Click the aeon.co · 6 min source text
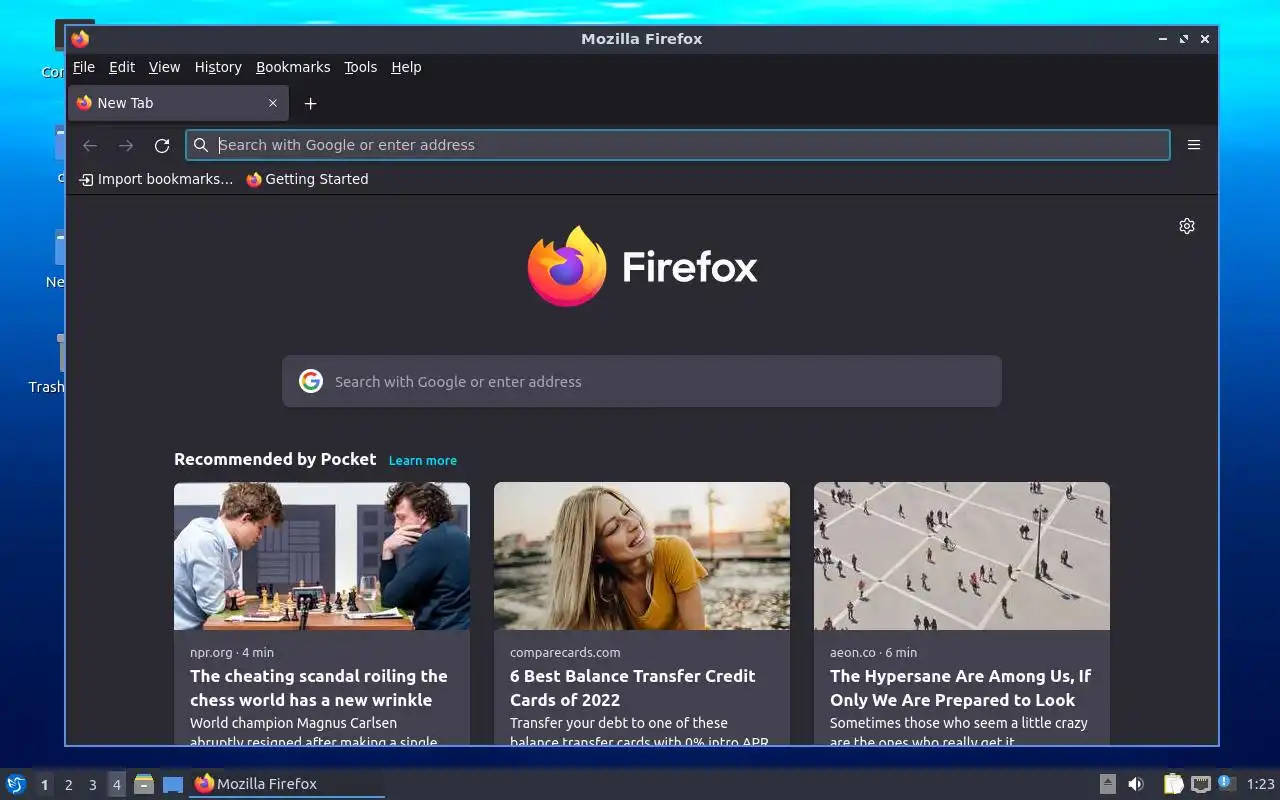 (x=873, y=652)
